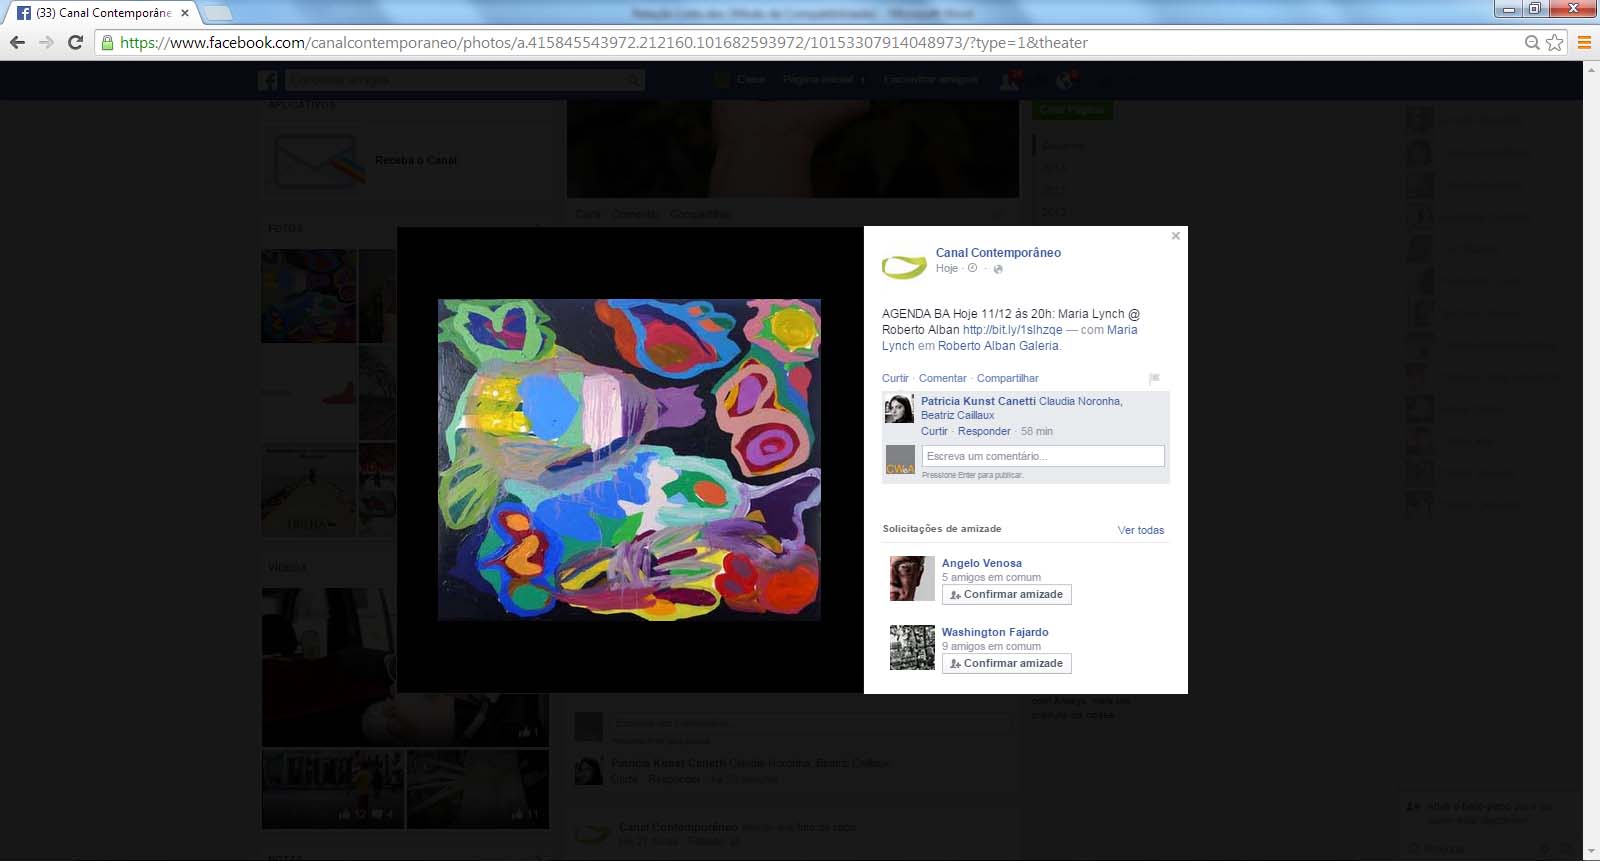The height and width of the screenshot is (861, 1600).
Task: Click the flag report icon
Action: (1154, 378)
